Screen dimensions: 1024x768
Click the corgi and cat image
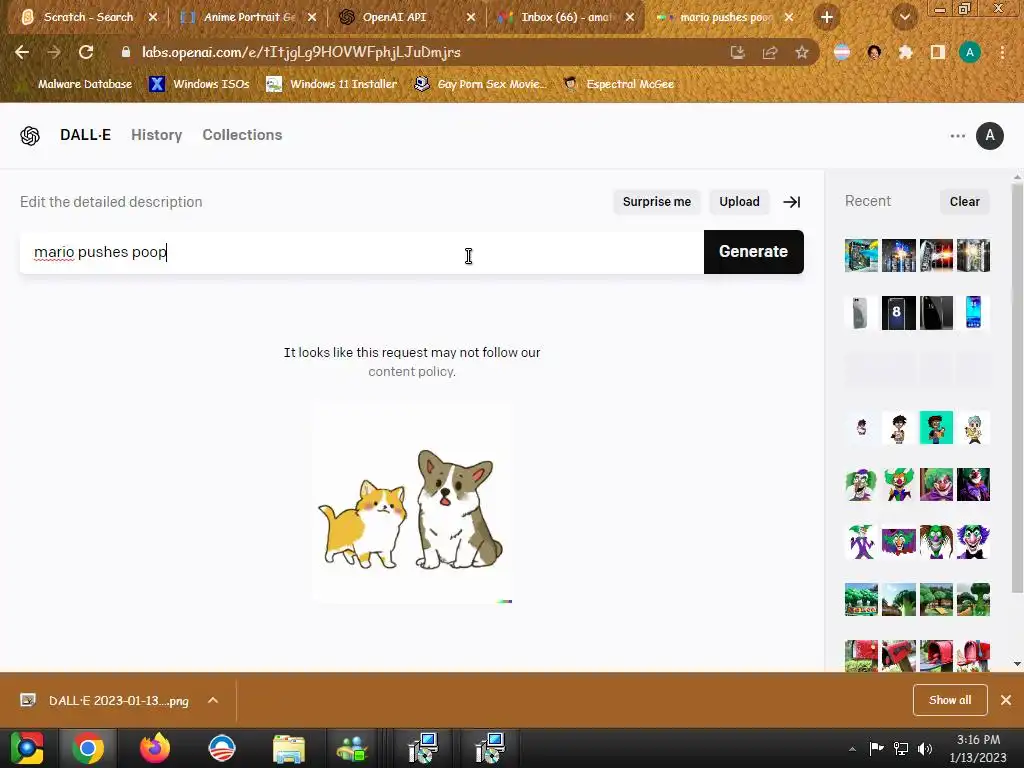411,502
